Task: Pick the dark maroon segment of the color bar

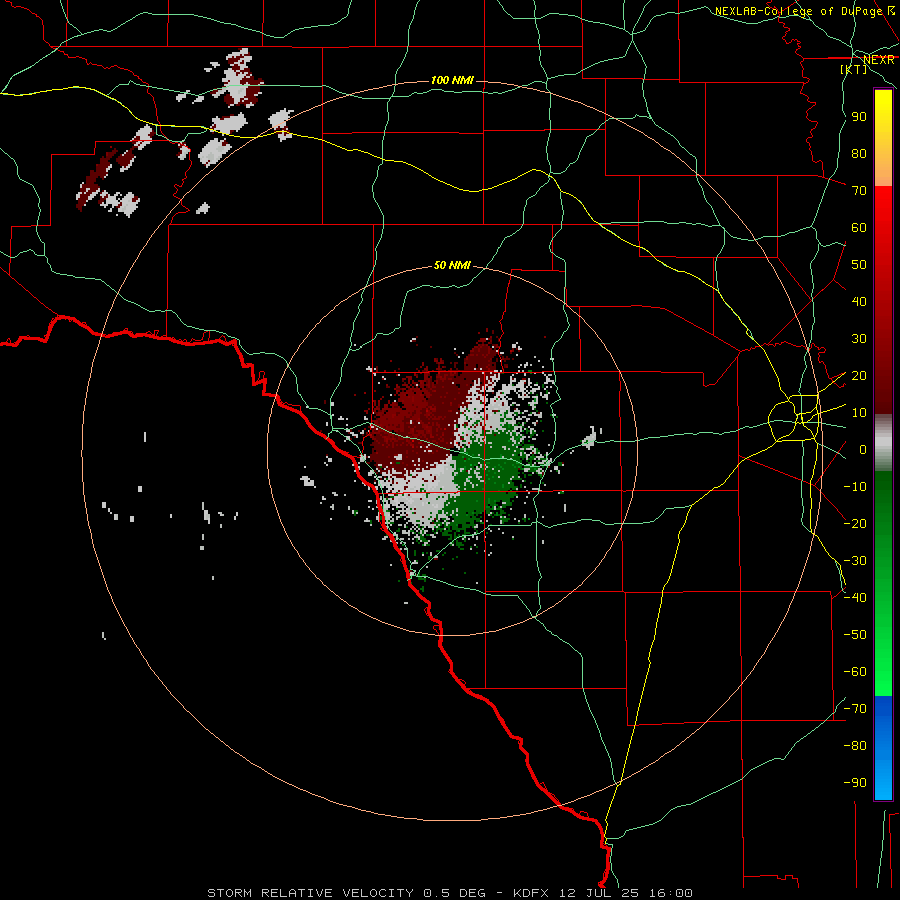Action: (x=883, y=379)
